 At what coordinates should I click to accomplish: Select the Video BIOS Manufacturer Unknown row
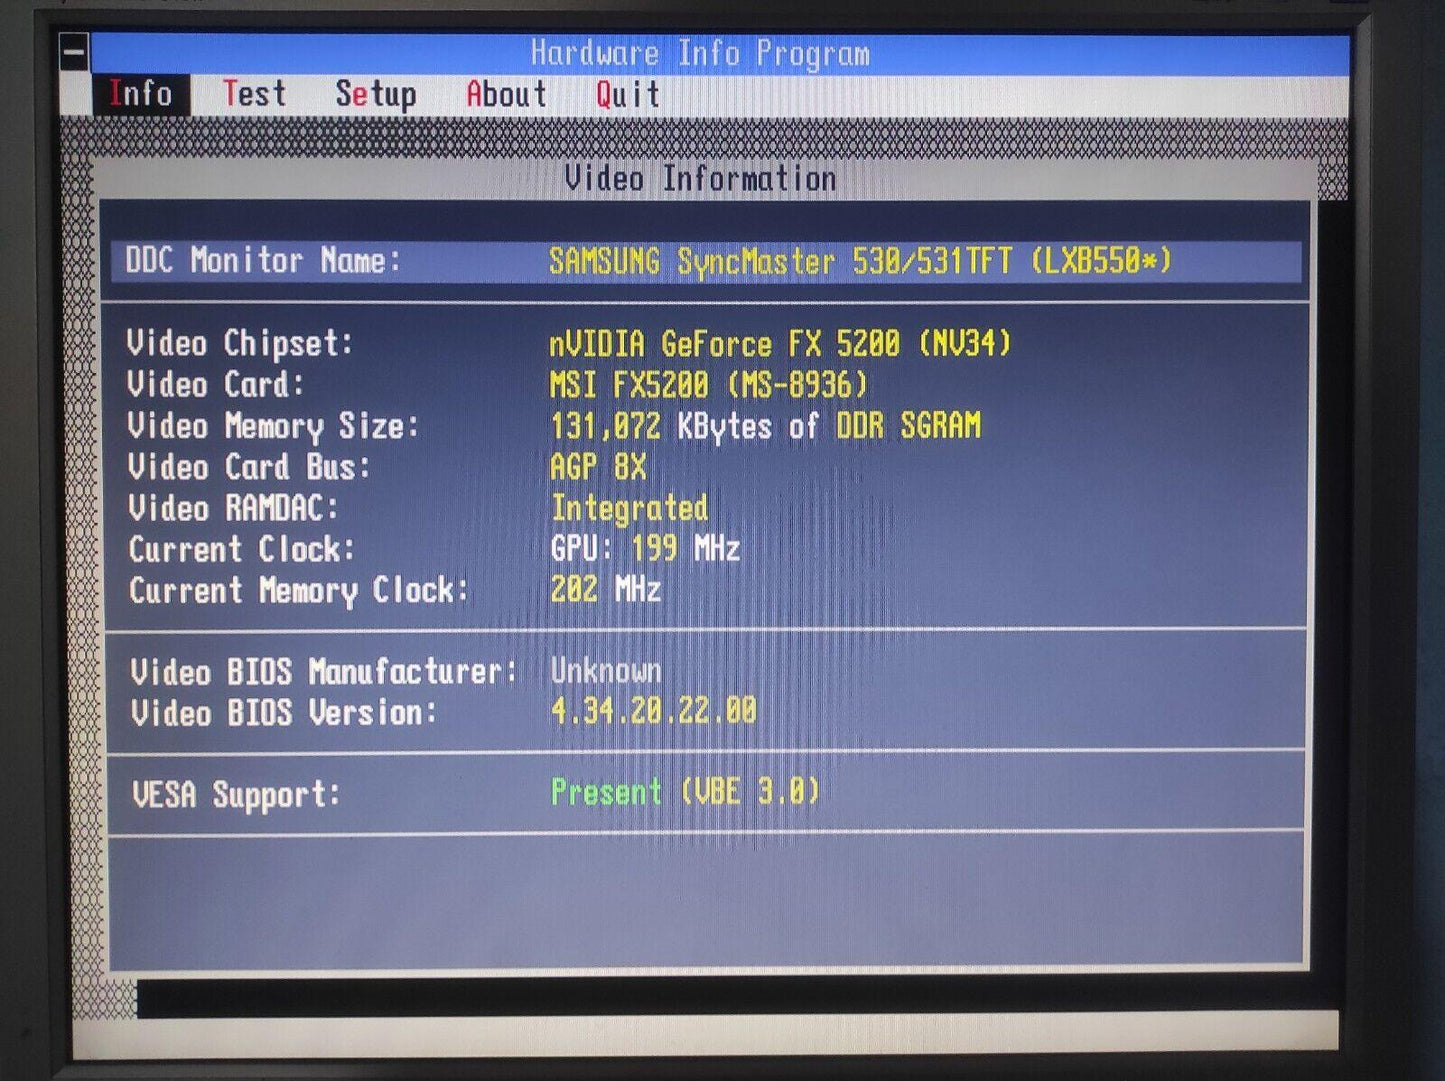[x=606, y=671]
